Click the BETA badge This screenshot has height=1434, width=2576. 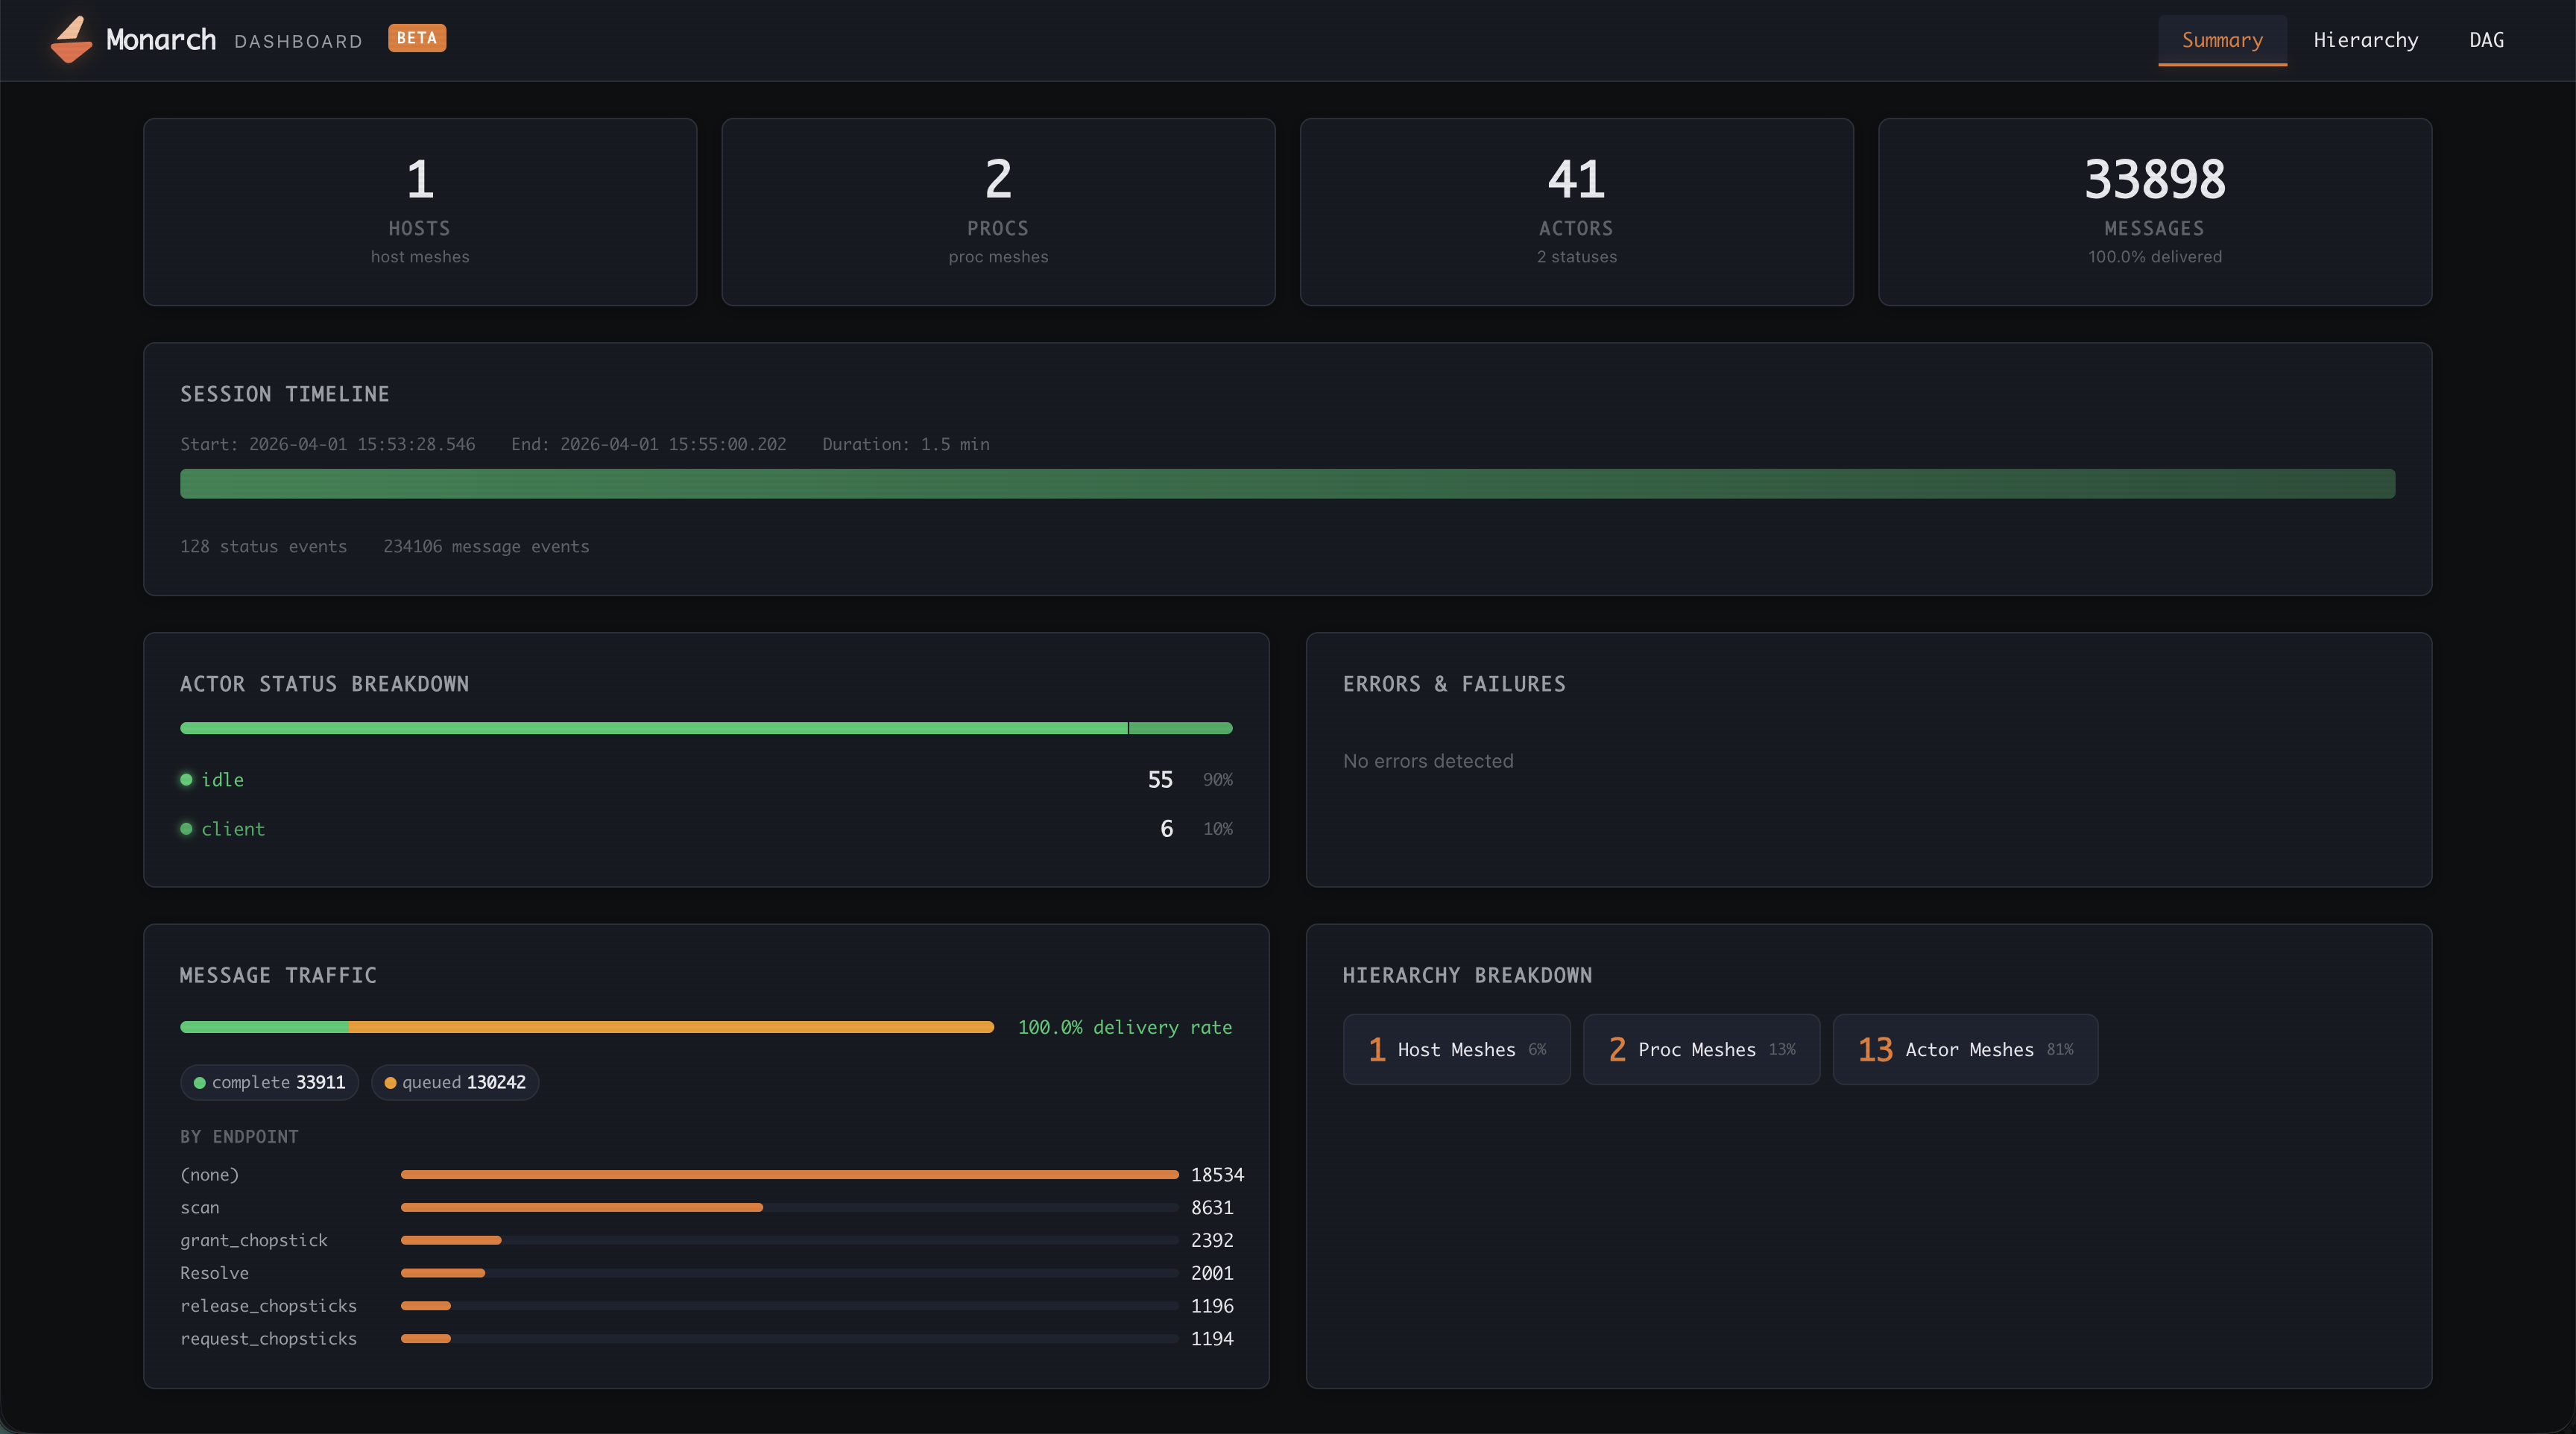click(417, 38)
